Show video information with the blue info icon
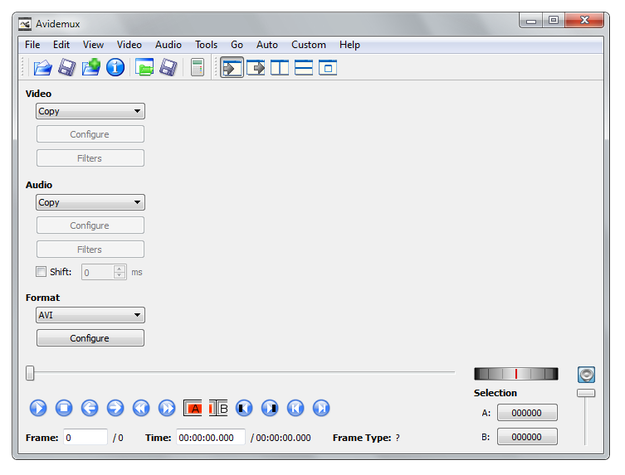This screenshot has height=475, width=625. tap(116, 67)
